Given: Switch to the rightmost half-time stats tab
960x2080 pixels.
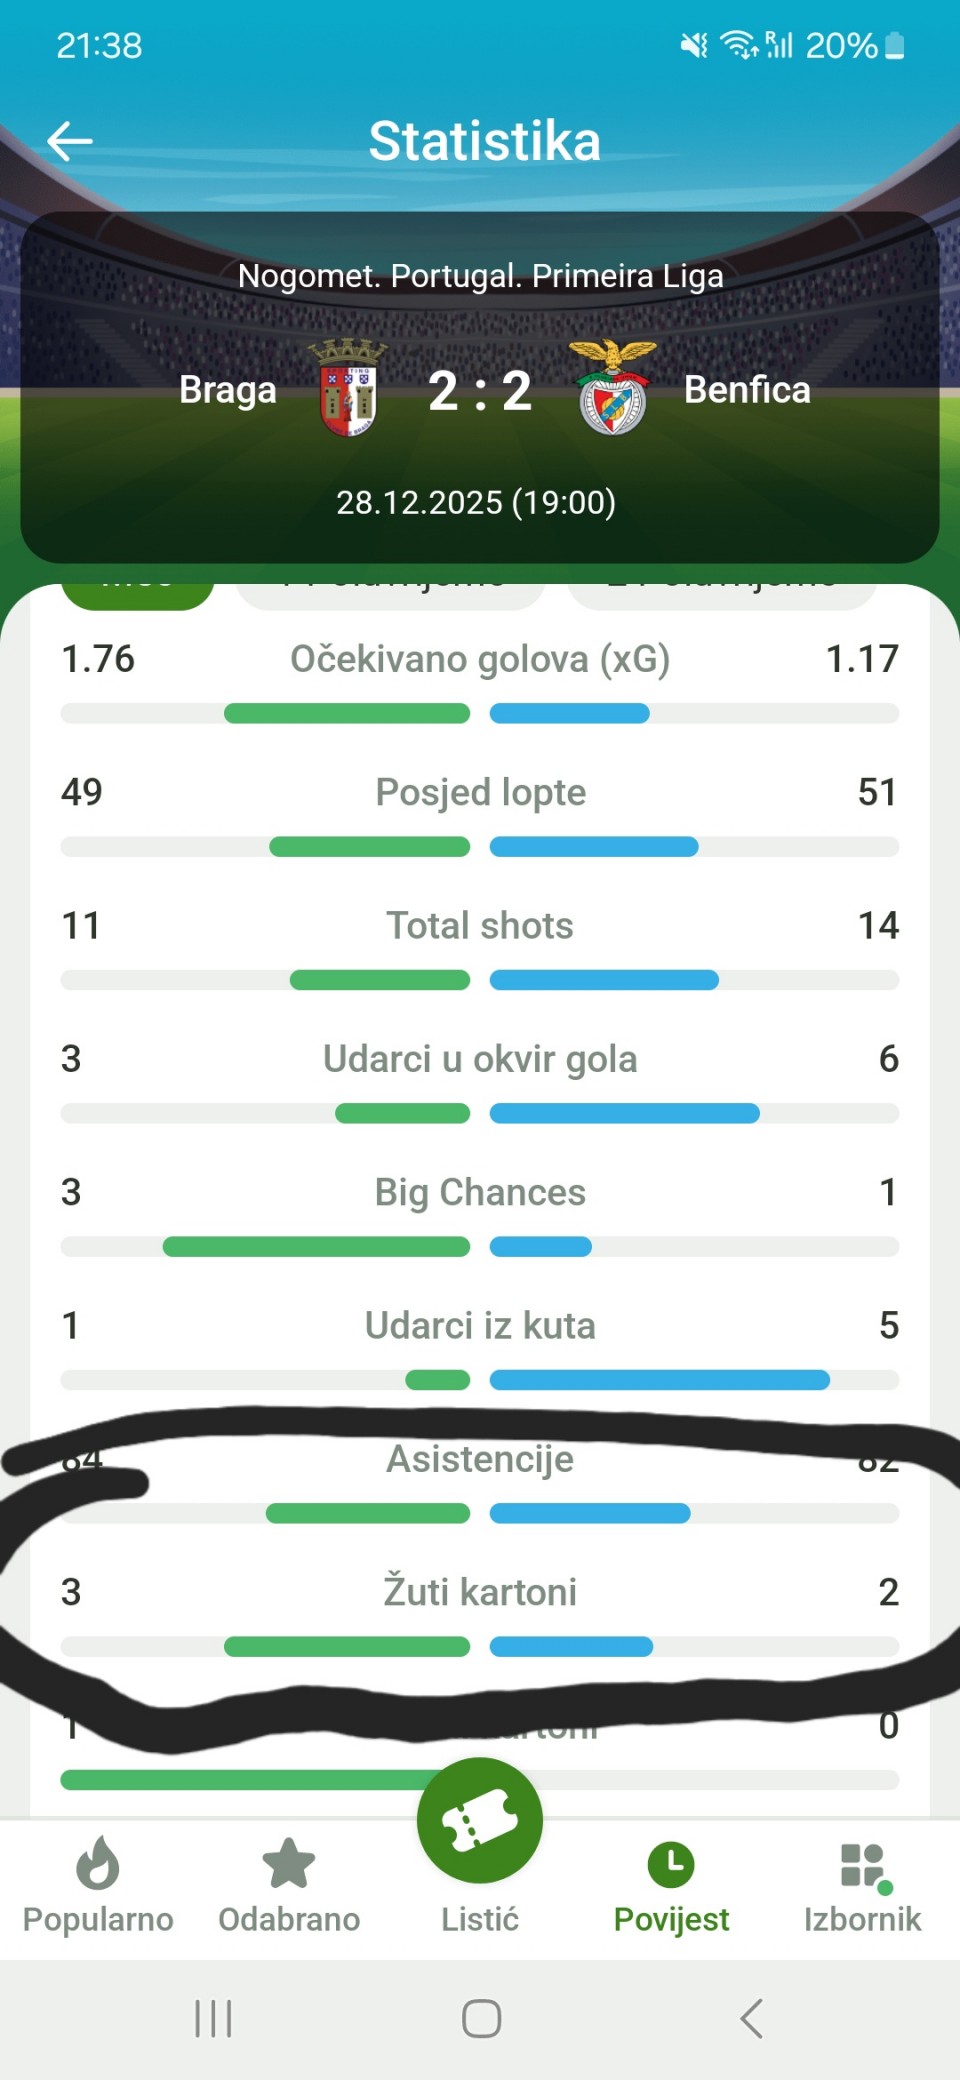Looking at the screenshot, I should click(722, 593).
